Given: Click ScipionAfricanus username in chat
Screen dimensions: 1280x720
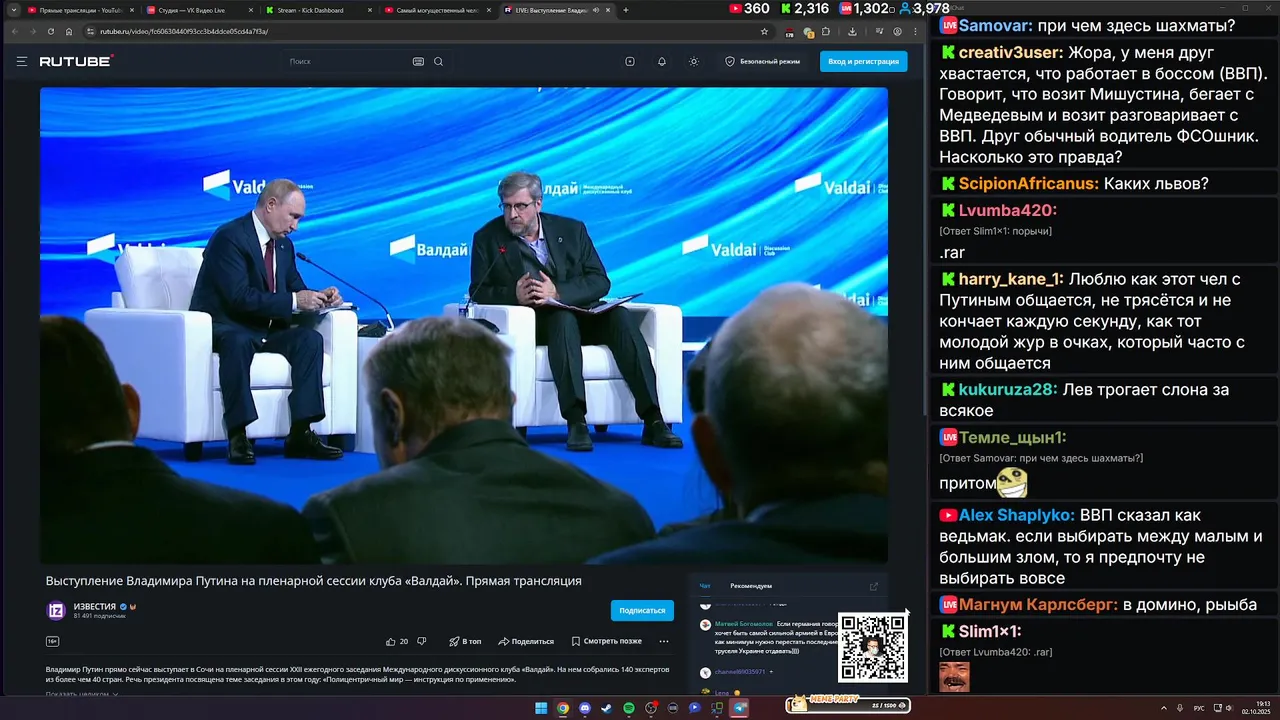Looking at the screenshot, I should [x=1028, y=183].
